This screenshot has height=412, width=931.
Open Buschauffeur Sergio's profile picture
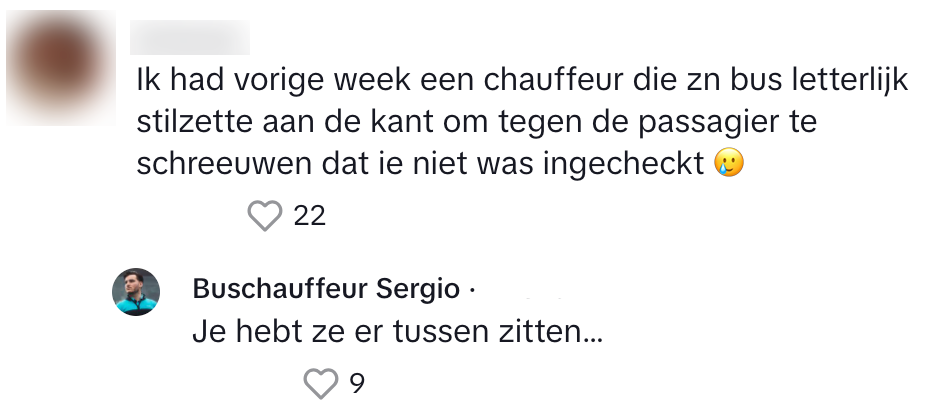click(136, 292)
